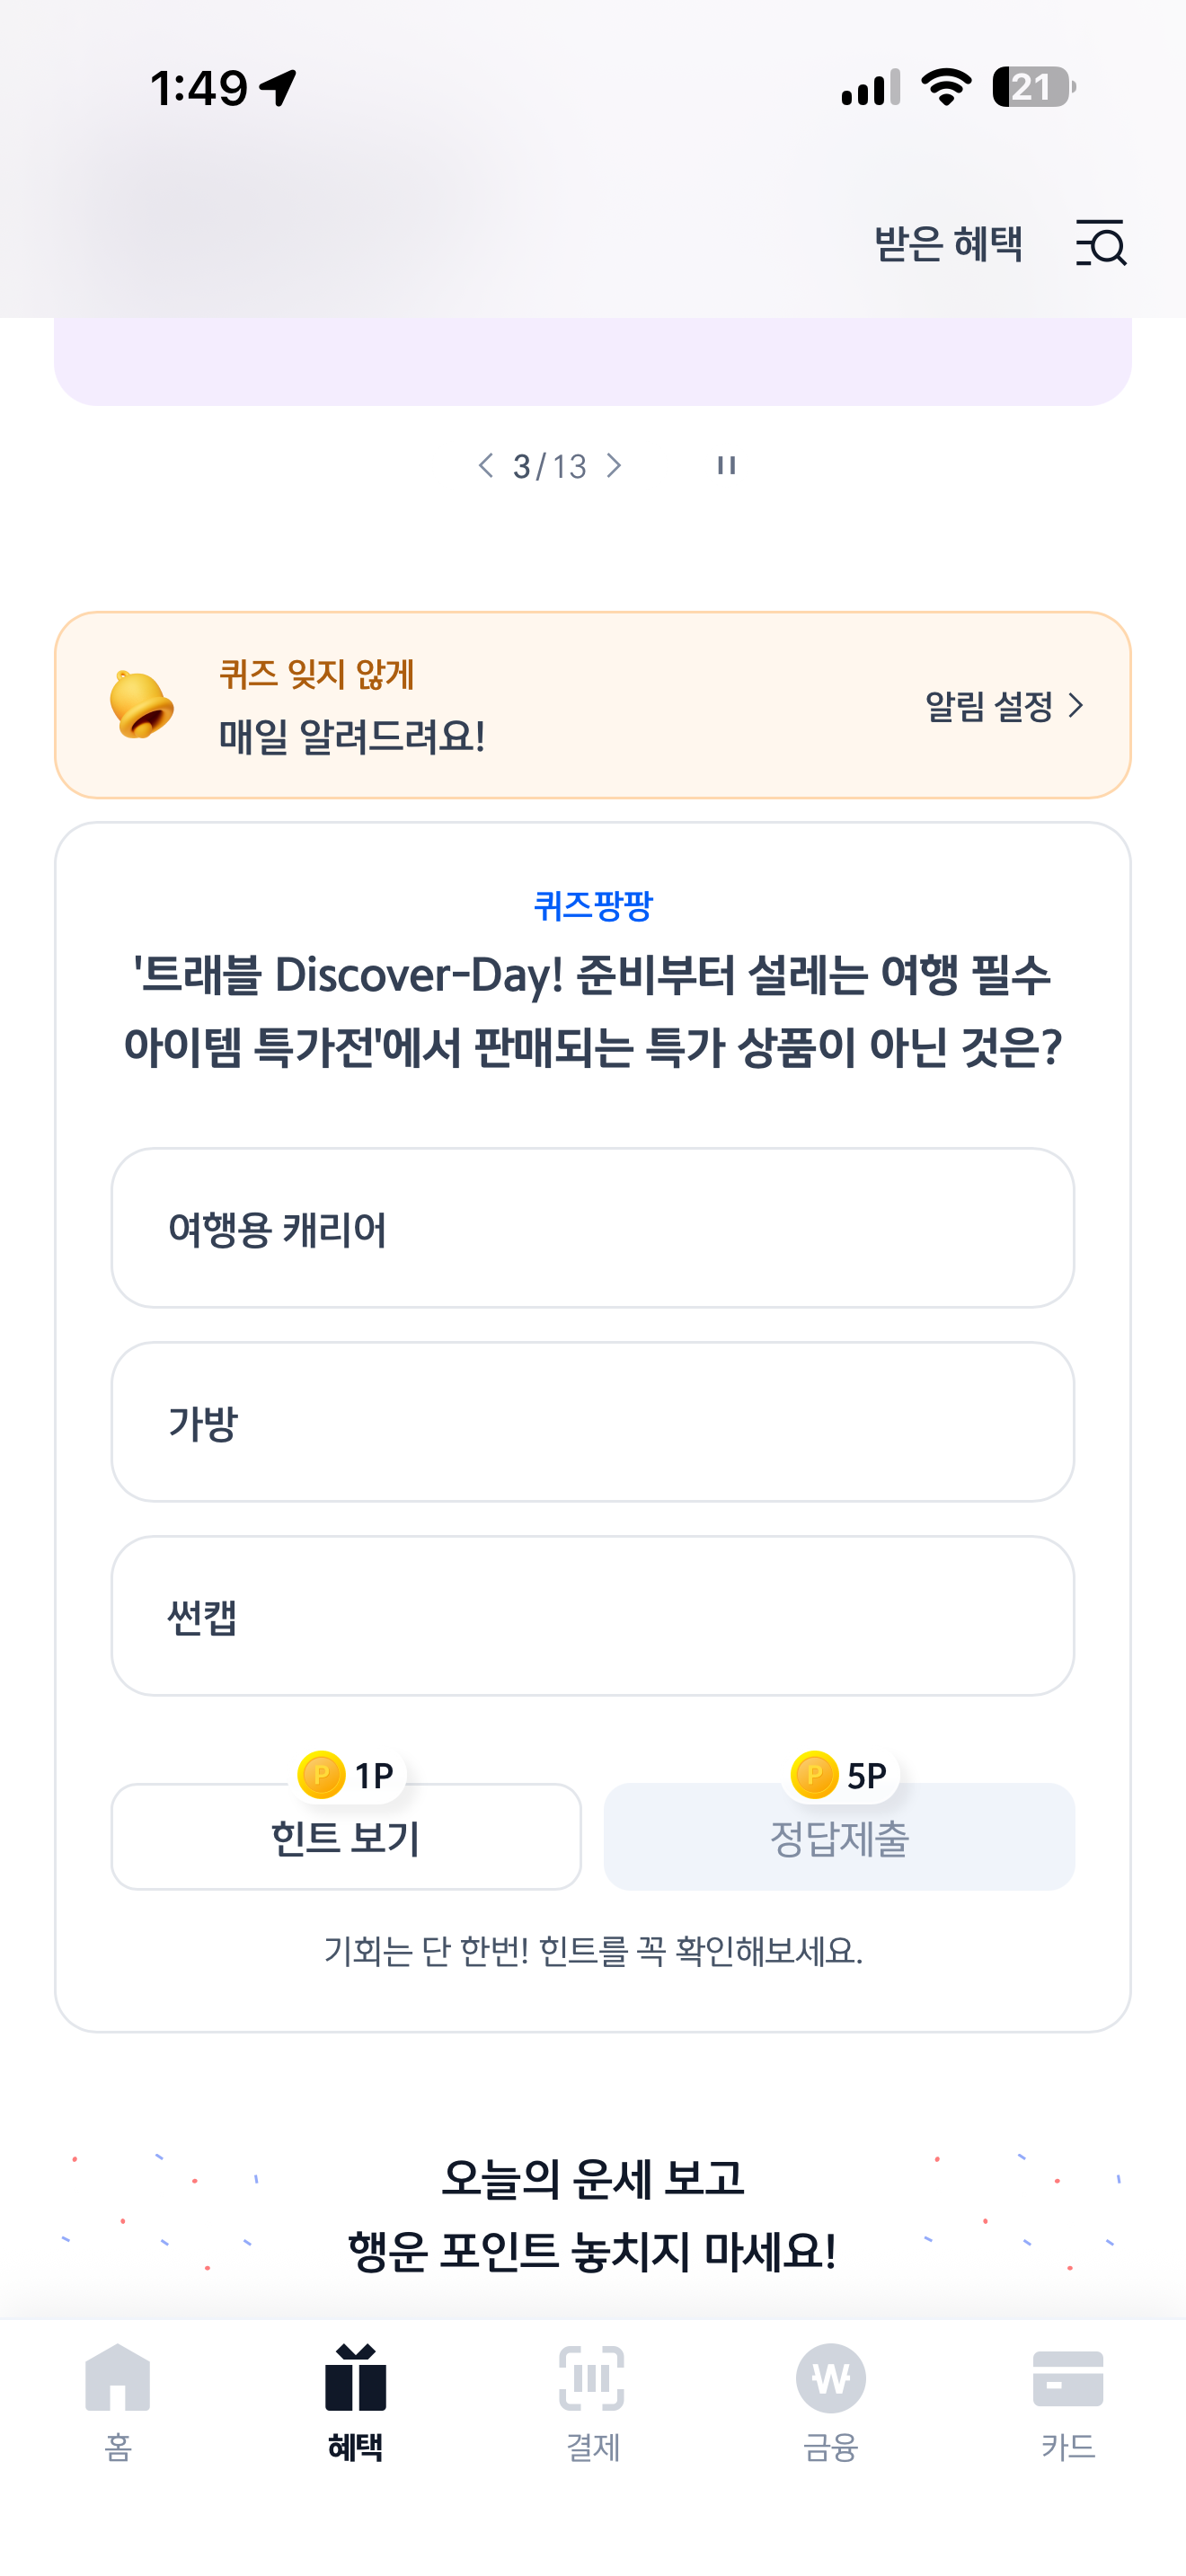
Task: Pause the banner auto-rotation
Action: tap(726, 465)
